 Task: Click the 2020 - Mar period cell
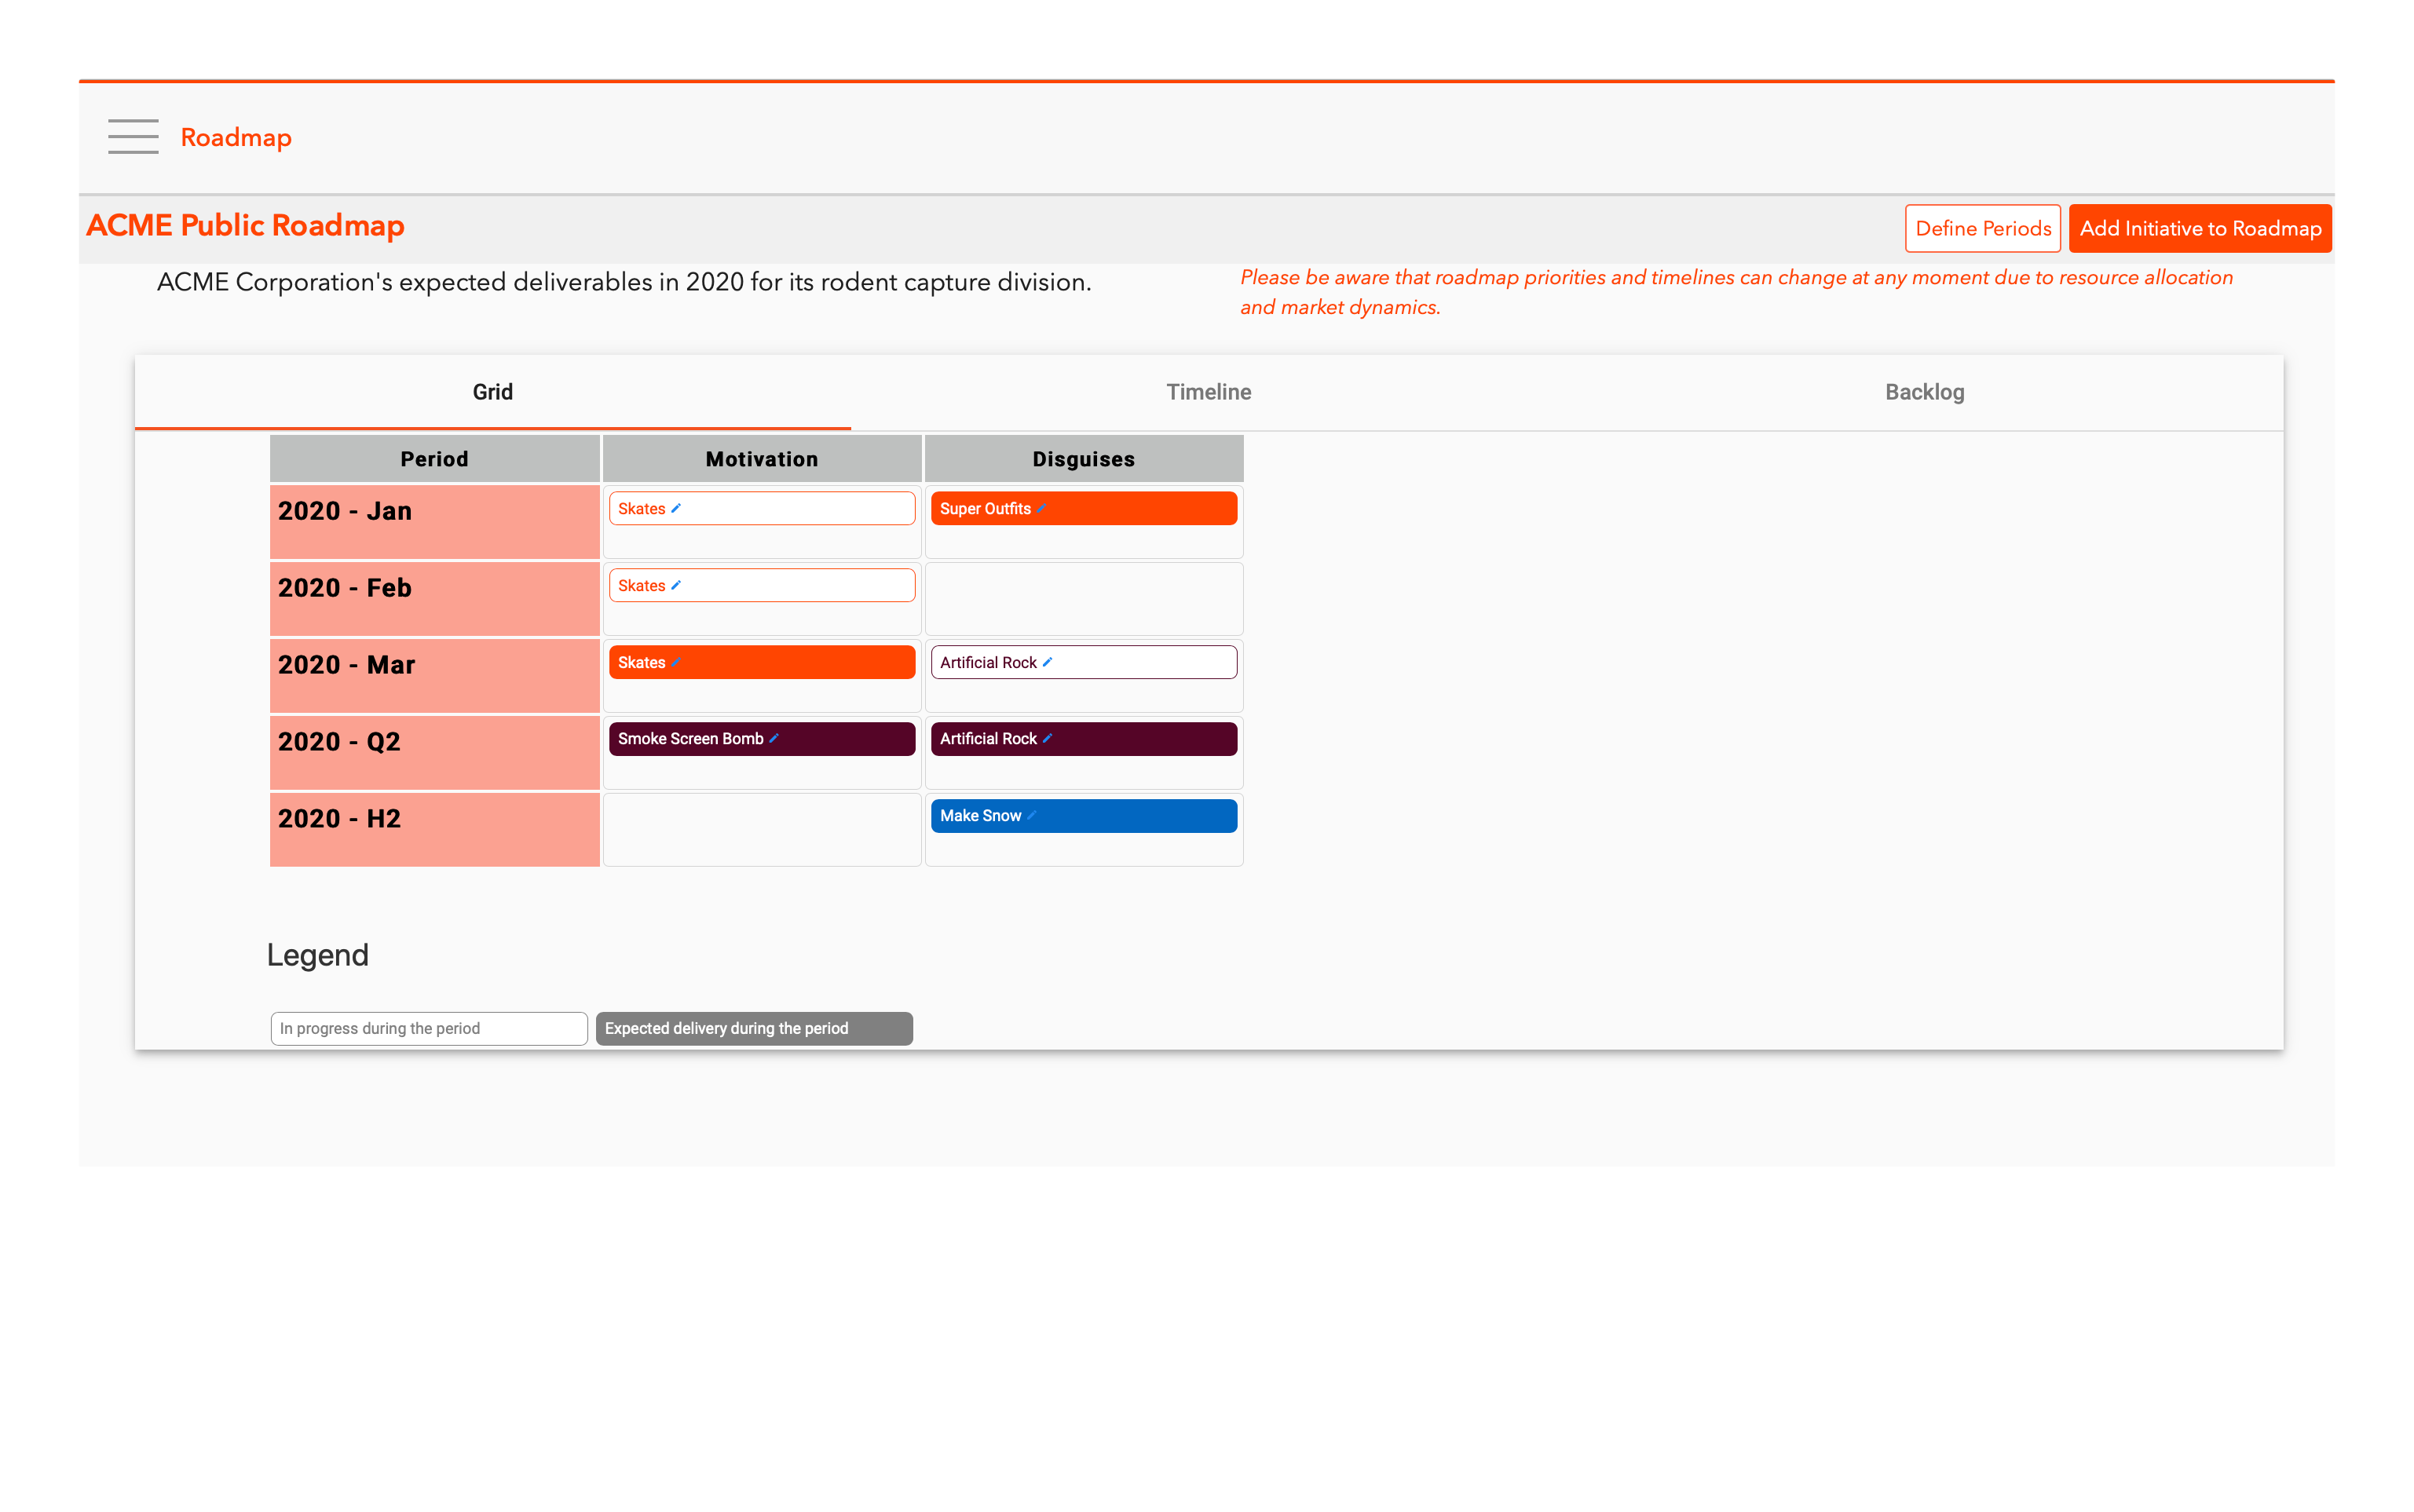(x=435, y=676)
